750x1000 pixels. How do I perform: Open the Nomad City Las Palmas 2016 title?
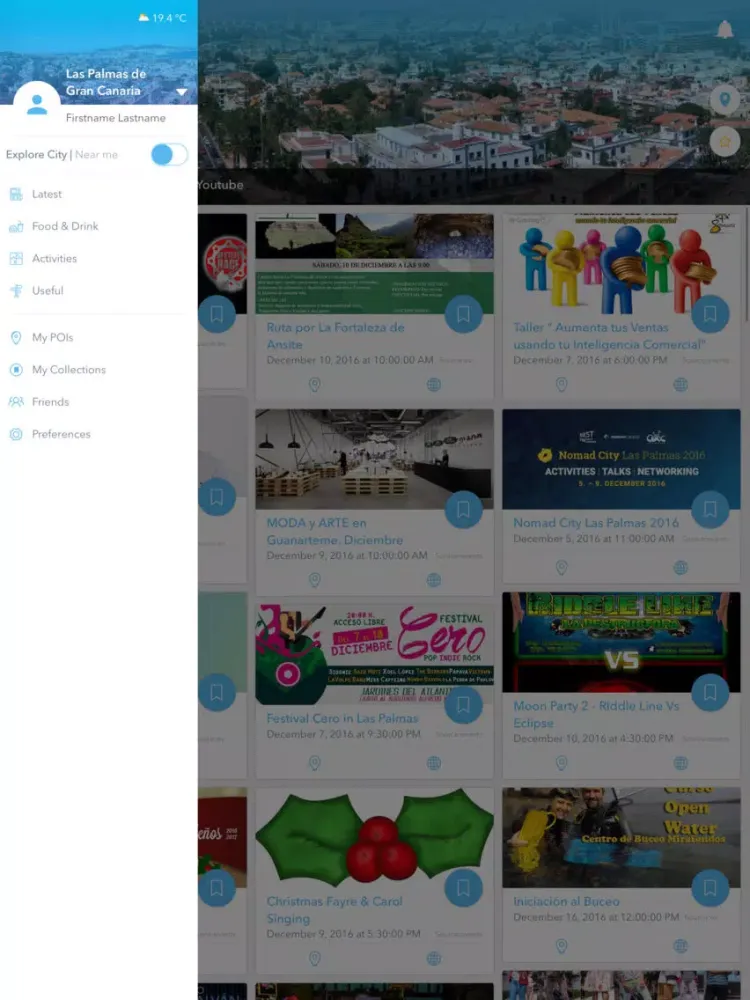(x=596, y=523)
